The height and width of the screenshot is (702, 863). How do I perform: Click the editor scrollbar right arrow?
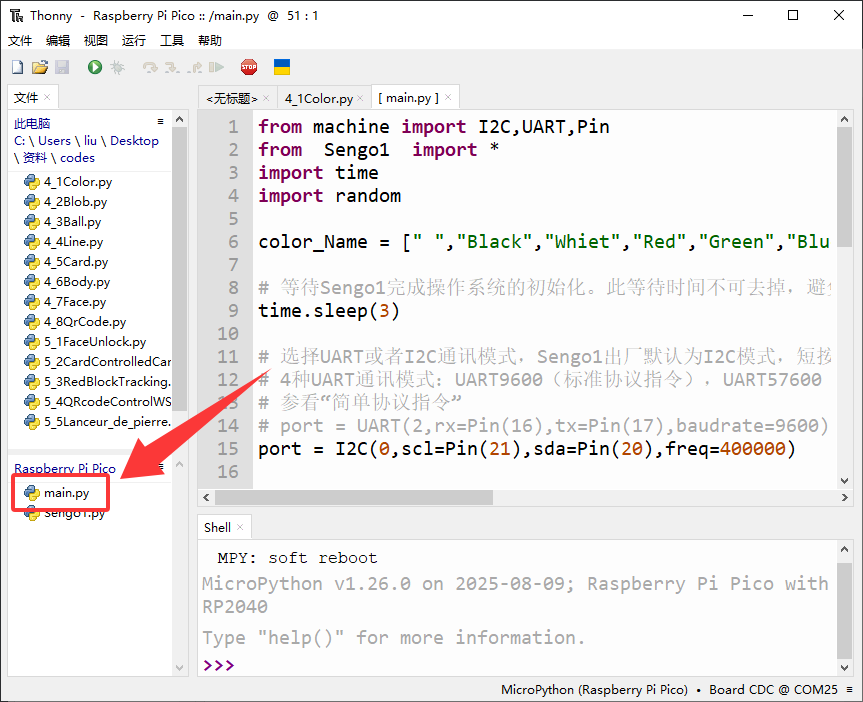pyautogui.click(x=844, y=498)
